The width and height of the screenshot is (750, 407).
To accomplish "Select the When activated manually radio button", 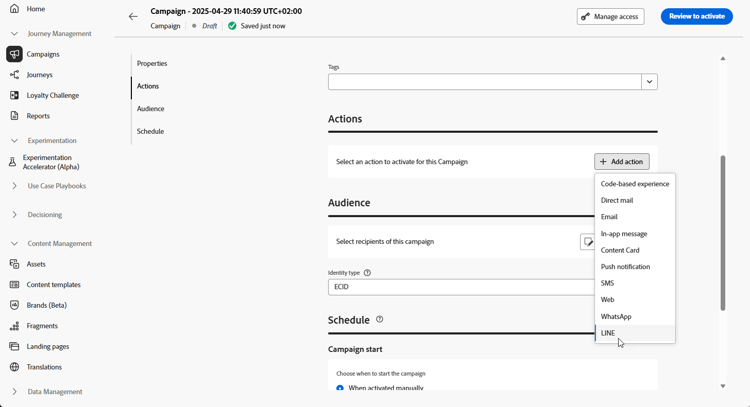I will pyautogui.click(x=340, y=388).
